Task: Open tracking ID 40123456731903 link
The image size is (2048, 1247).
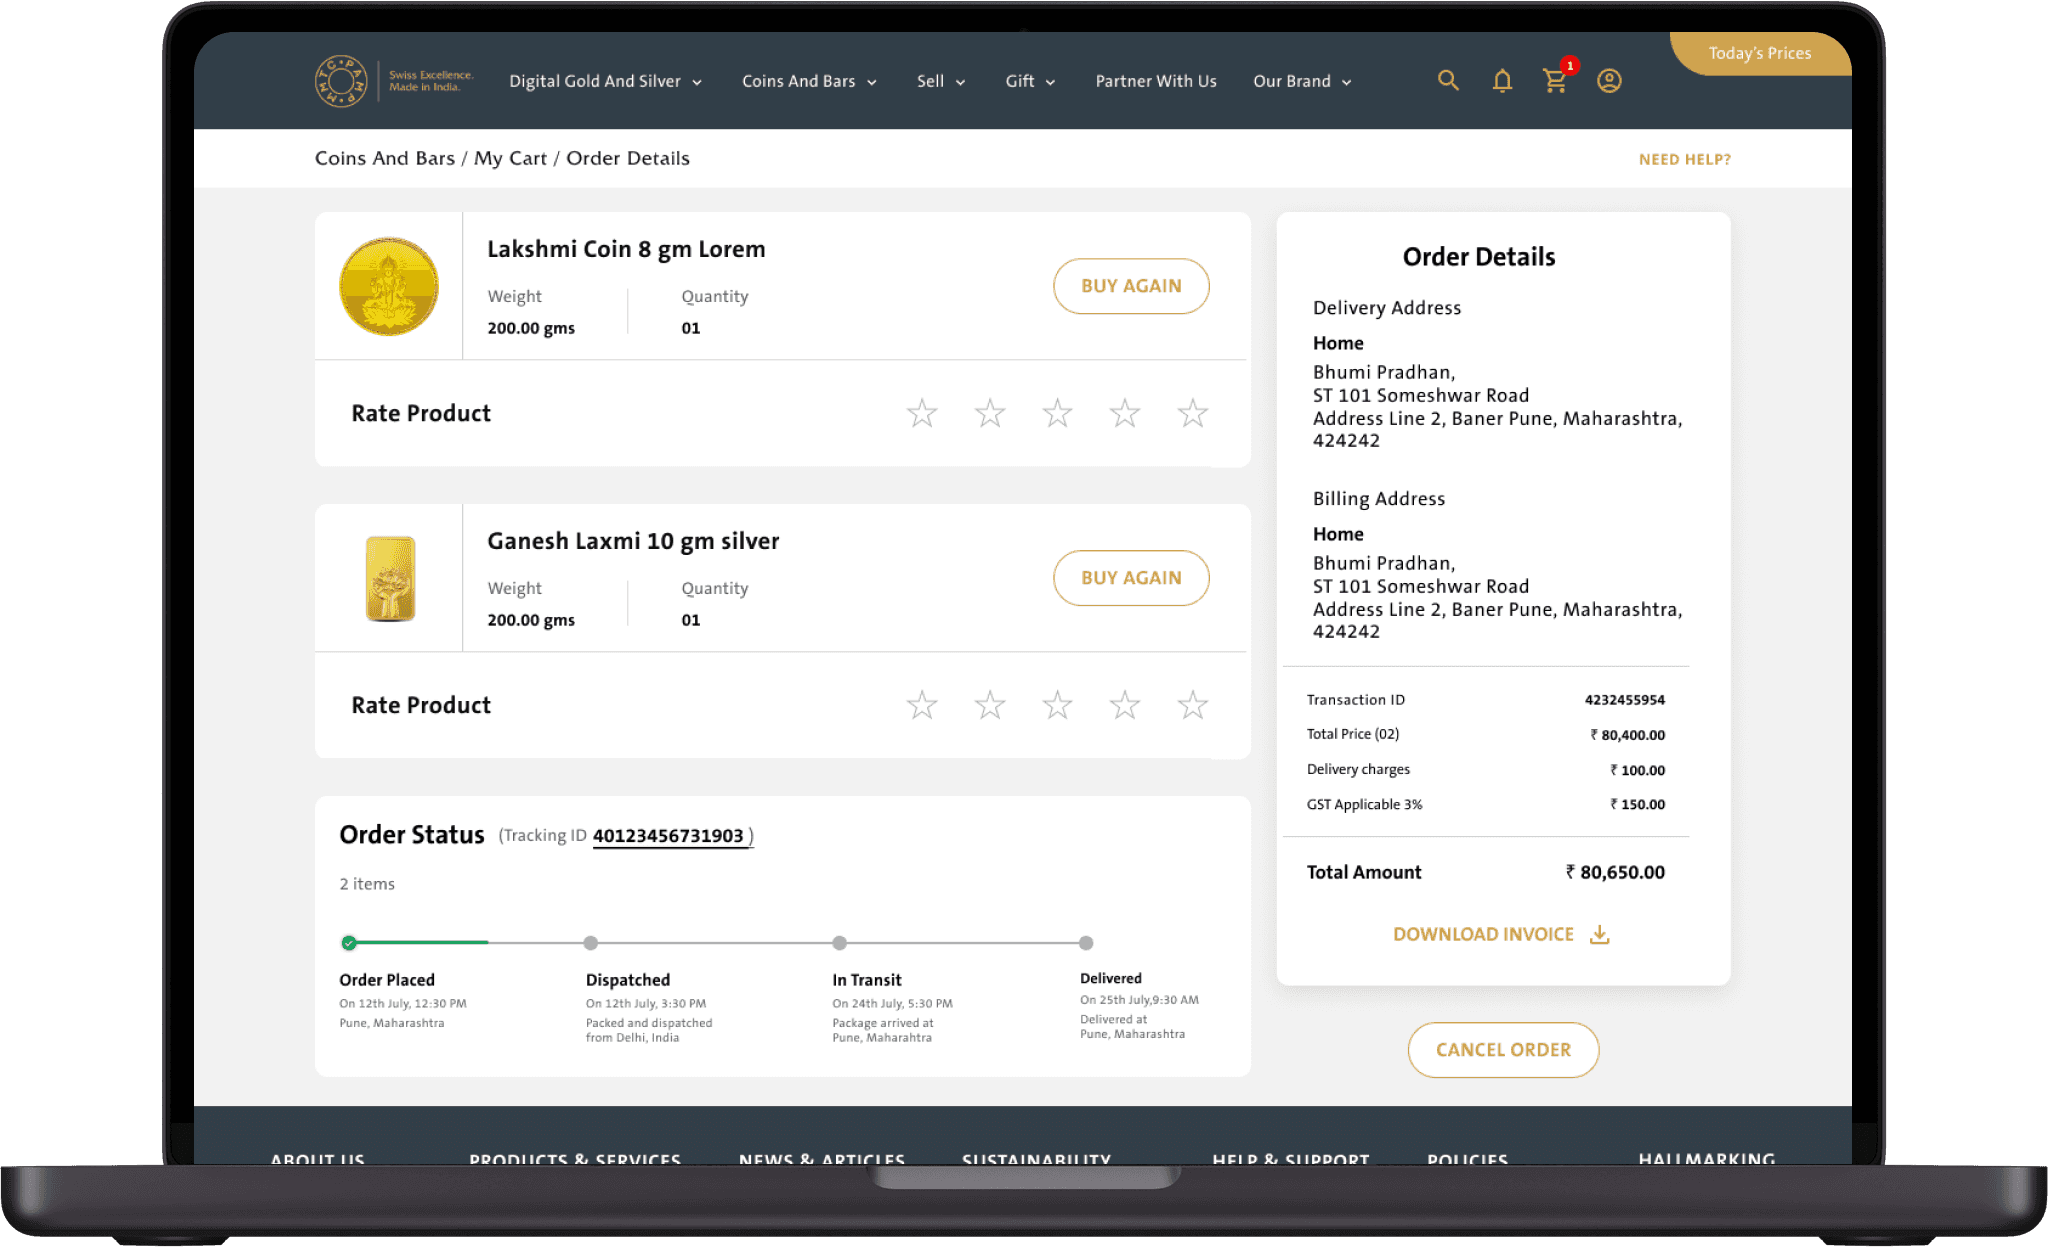Action: [668, 836]
